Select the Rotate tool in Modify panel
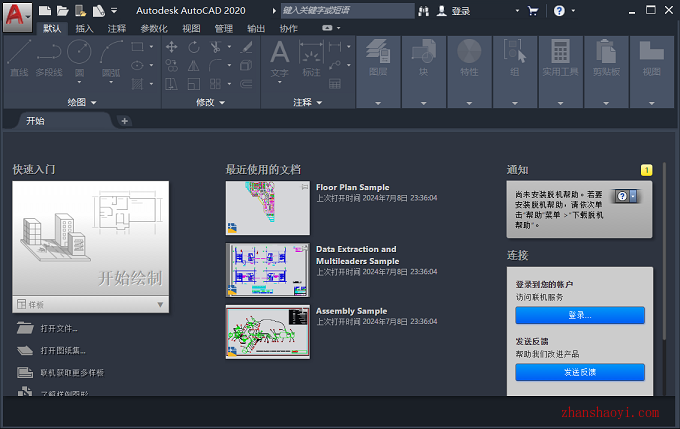Viewport: 680px width, 429px height. [x=194, y=47]
